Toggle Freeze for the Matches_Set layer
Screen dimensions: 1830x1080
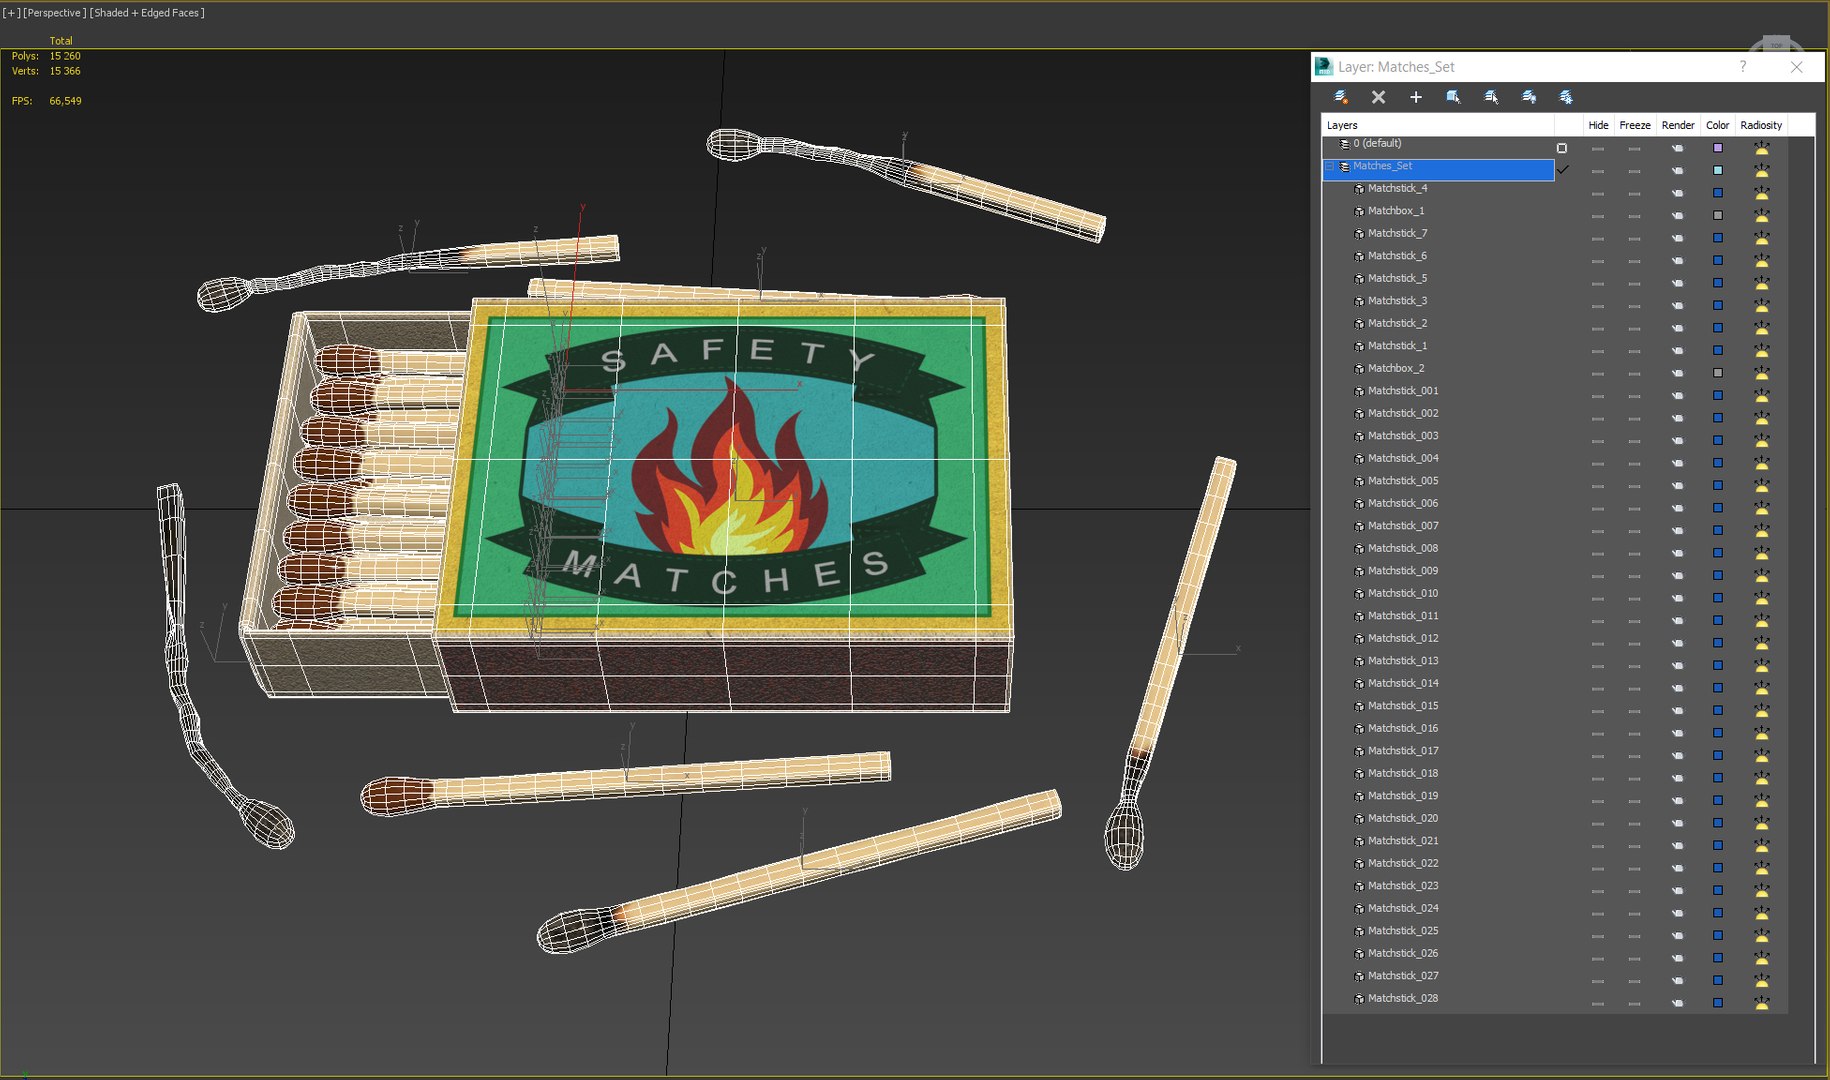click(1634, 171)
